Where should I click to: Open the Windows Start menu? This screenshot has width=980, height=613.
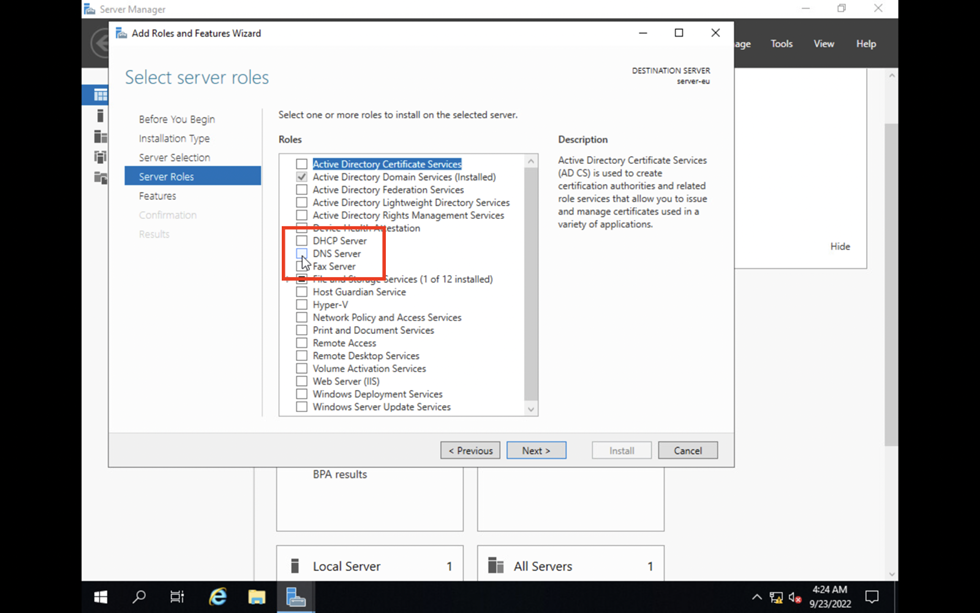[101, 597]
